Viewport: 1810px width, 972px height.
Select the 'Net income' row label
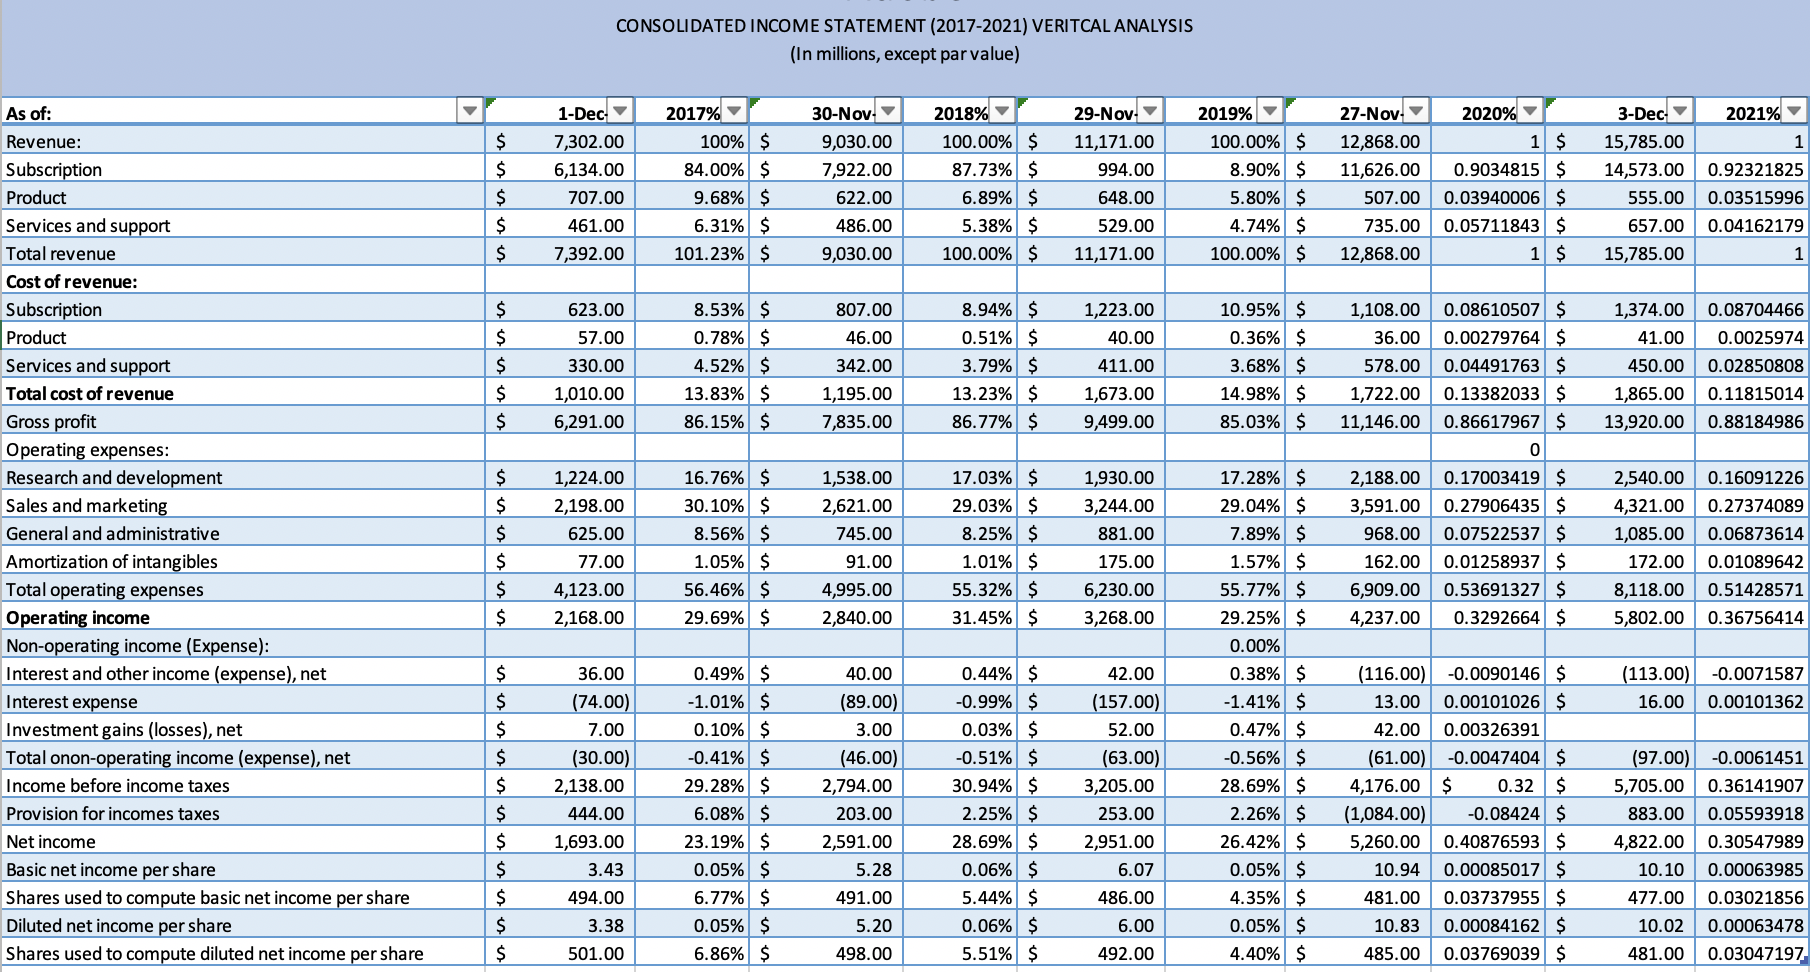click(x=51, y=842)
